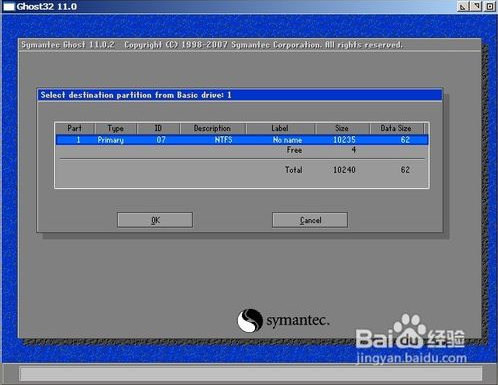Open the jingyan.baidu.com watermark link
This screenshot has height=385, width=498.
click(x=411, y=358)
